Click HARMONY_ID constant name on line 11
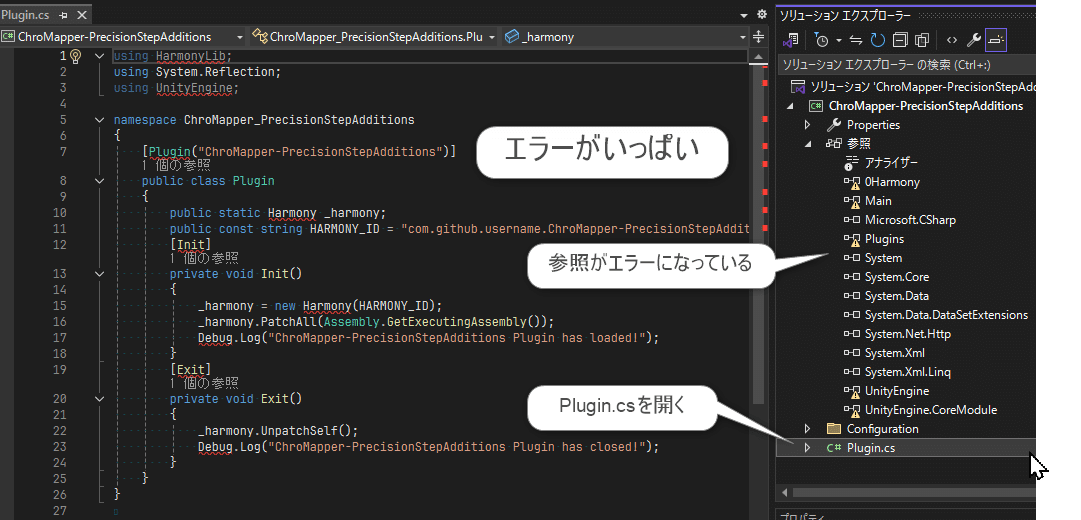Image resolution: width=1081 pixels, height=520 pixels. click(345, 228)
